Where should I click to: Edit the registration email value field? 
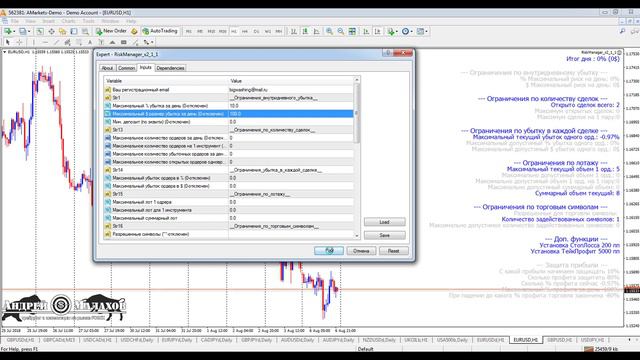click(x=291, y=90)
